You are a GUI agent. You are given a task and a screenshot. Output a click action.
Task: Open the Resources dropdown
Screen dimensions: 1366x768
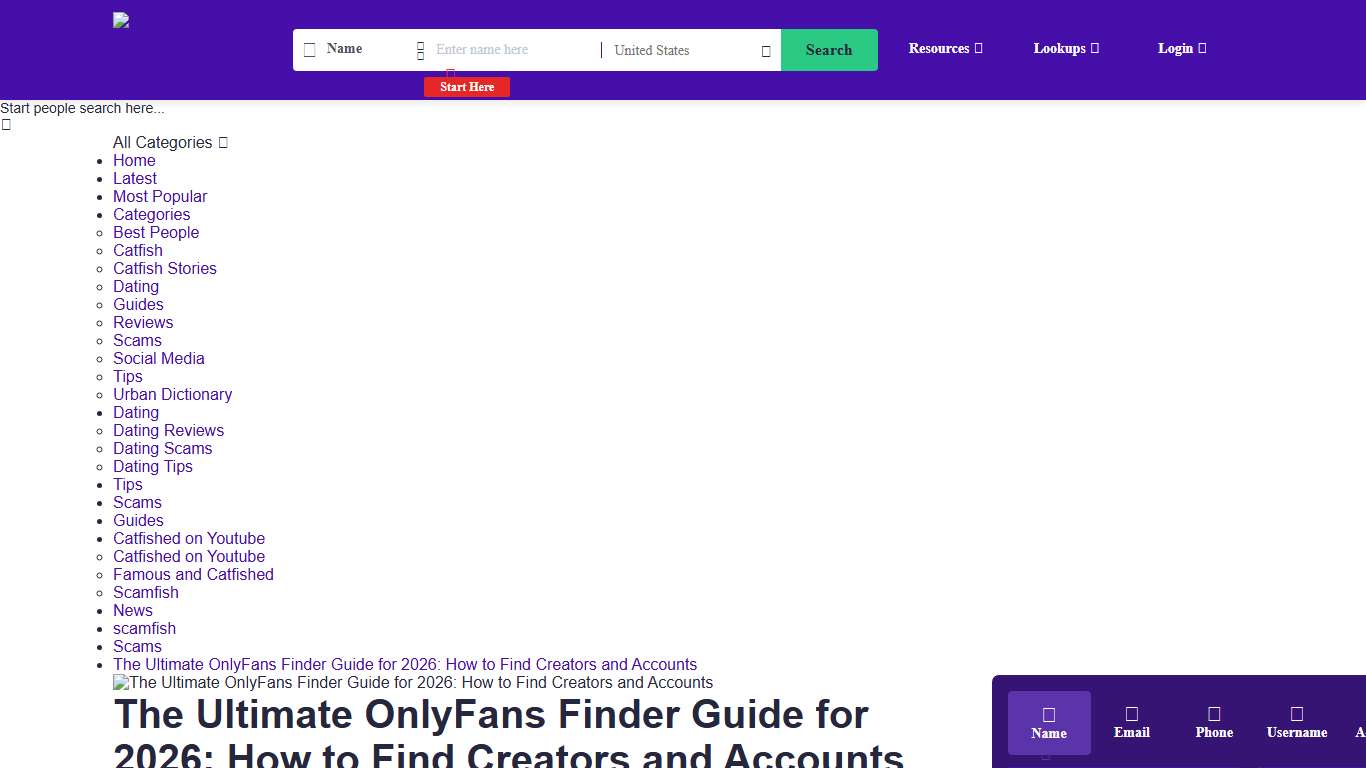point(945,48)
